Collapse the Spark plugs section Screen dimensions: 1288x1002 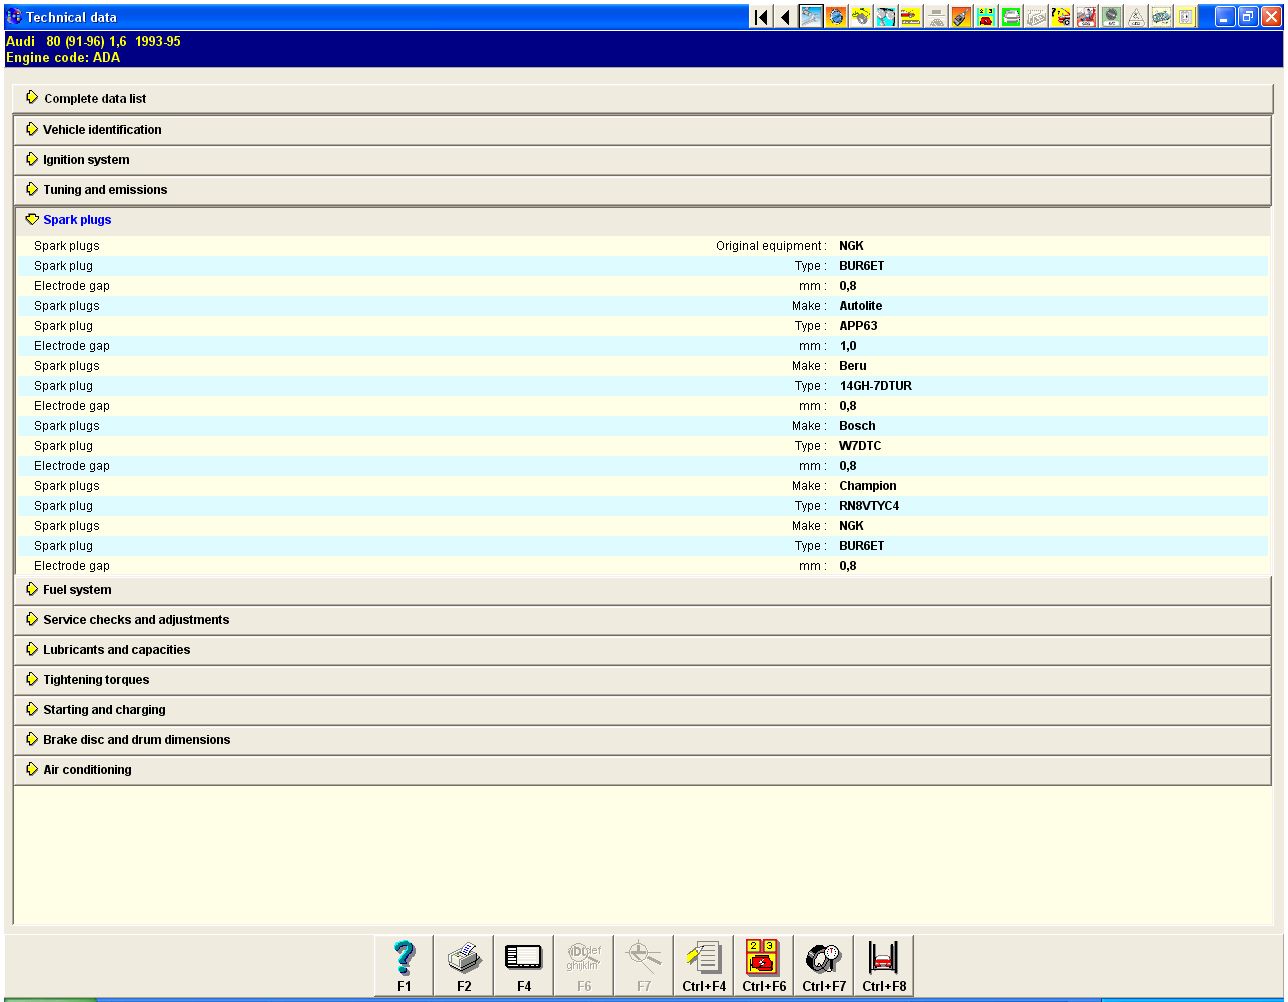coord(643,220)
